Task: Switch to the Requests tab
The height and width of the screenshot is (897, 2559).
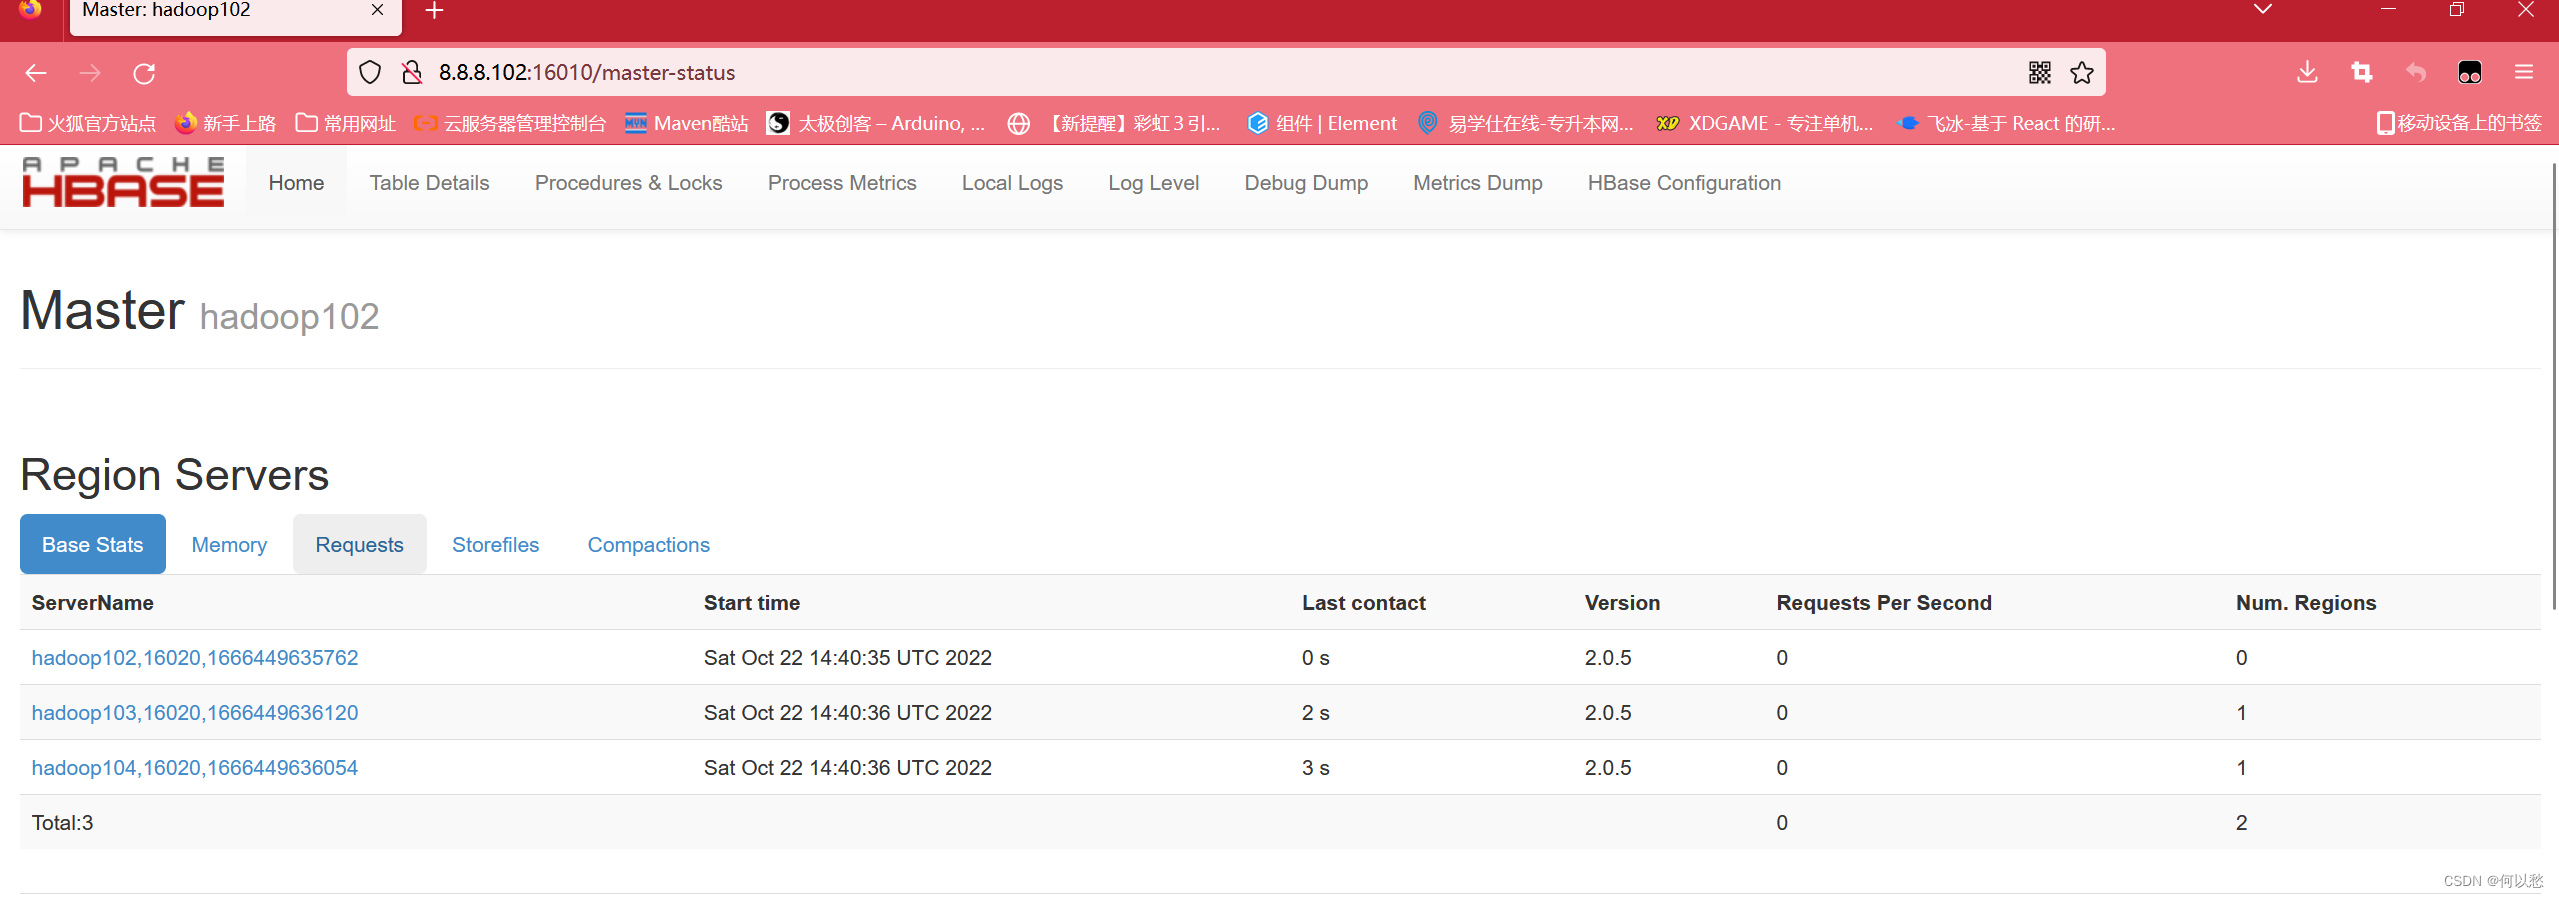Action: coord(359,545)
